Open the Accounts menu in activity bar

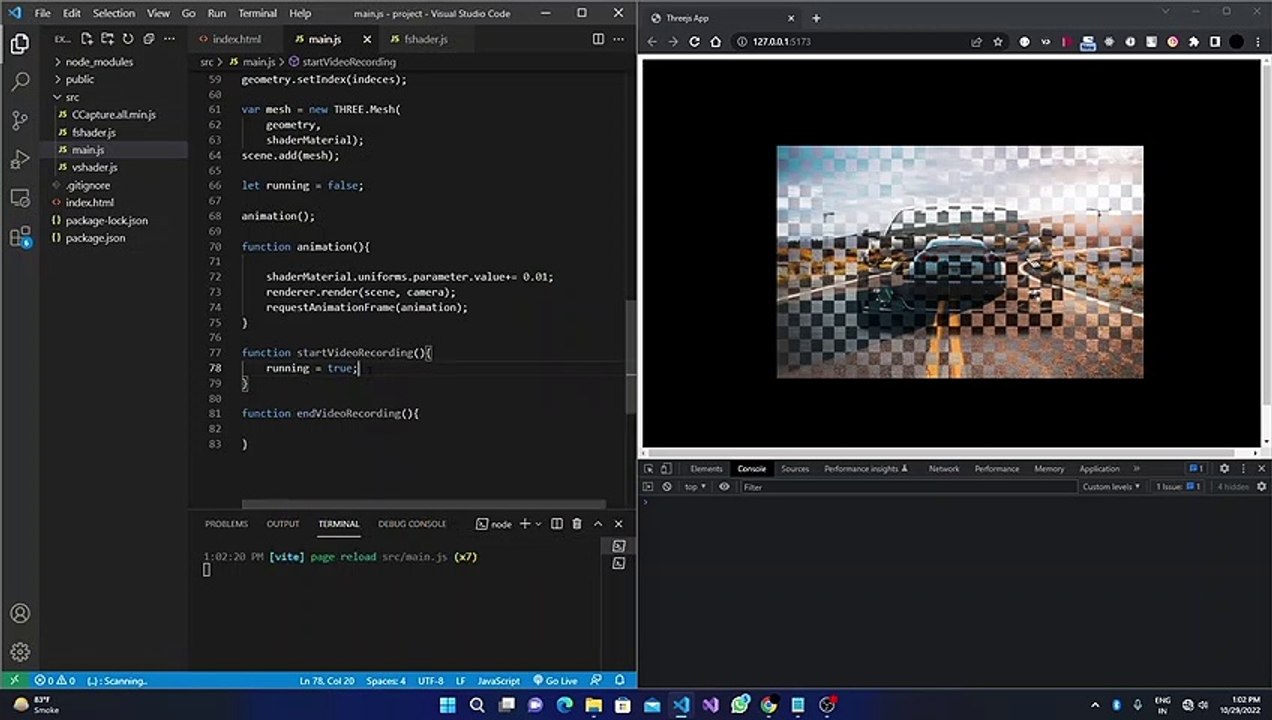tap(20, 613)
